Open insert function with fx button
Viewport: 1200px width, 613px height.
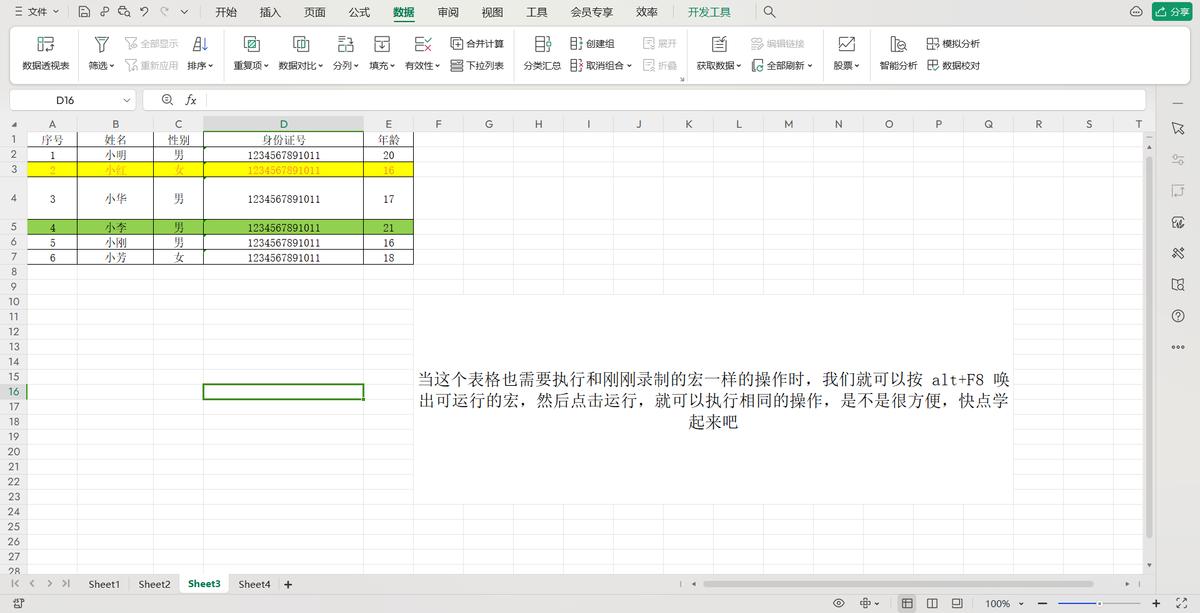[191, 100]
